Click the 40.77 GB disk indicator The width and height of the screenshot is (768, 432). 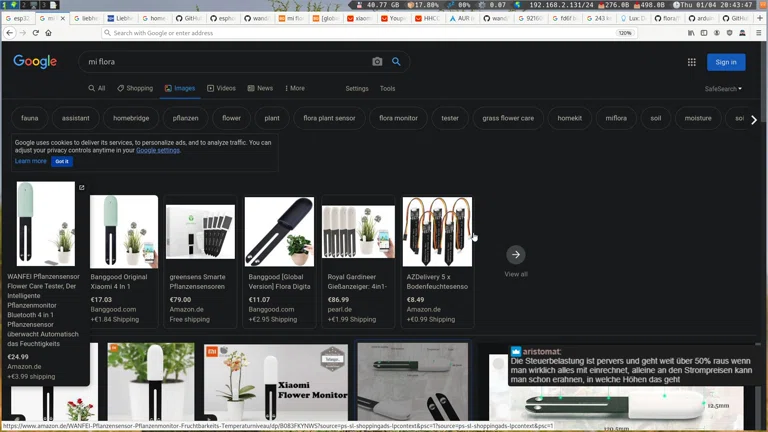pos(378,4)
